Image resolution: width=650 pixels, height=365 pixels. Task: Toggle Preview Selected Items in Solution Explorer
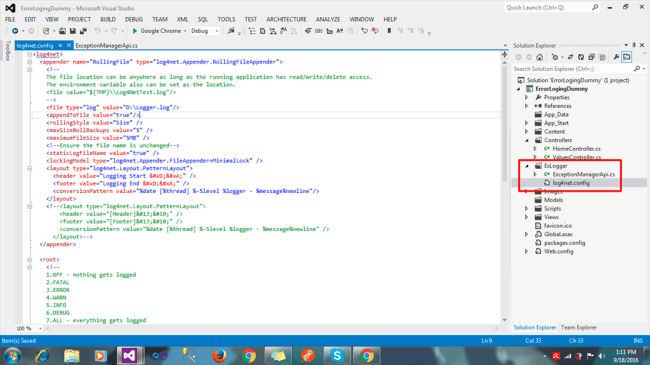tap(626, 57)
